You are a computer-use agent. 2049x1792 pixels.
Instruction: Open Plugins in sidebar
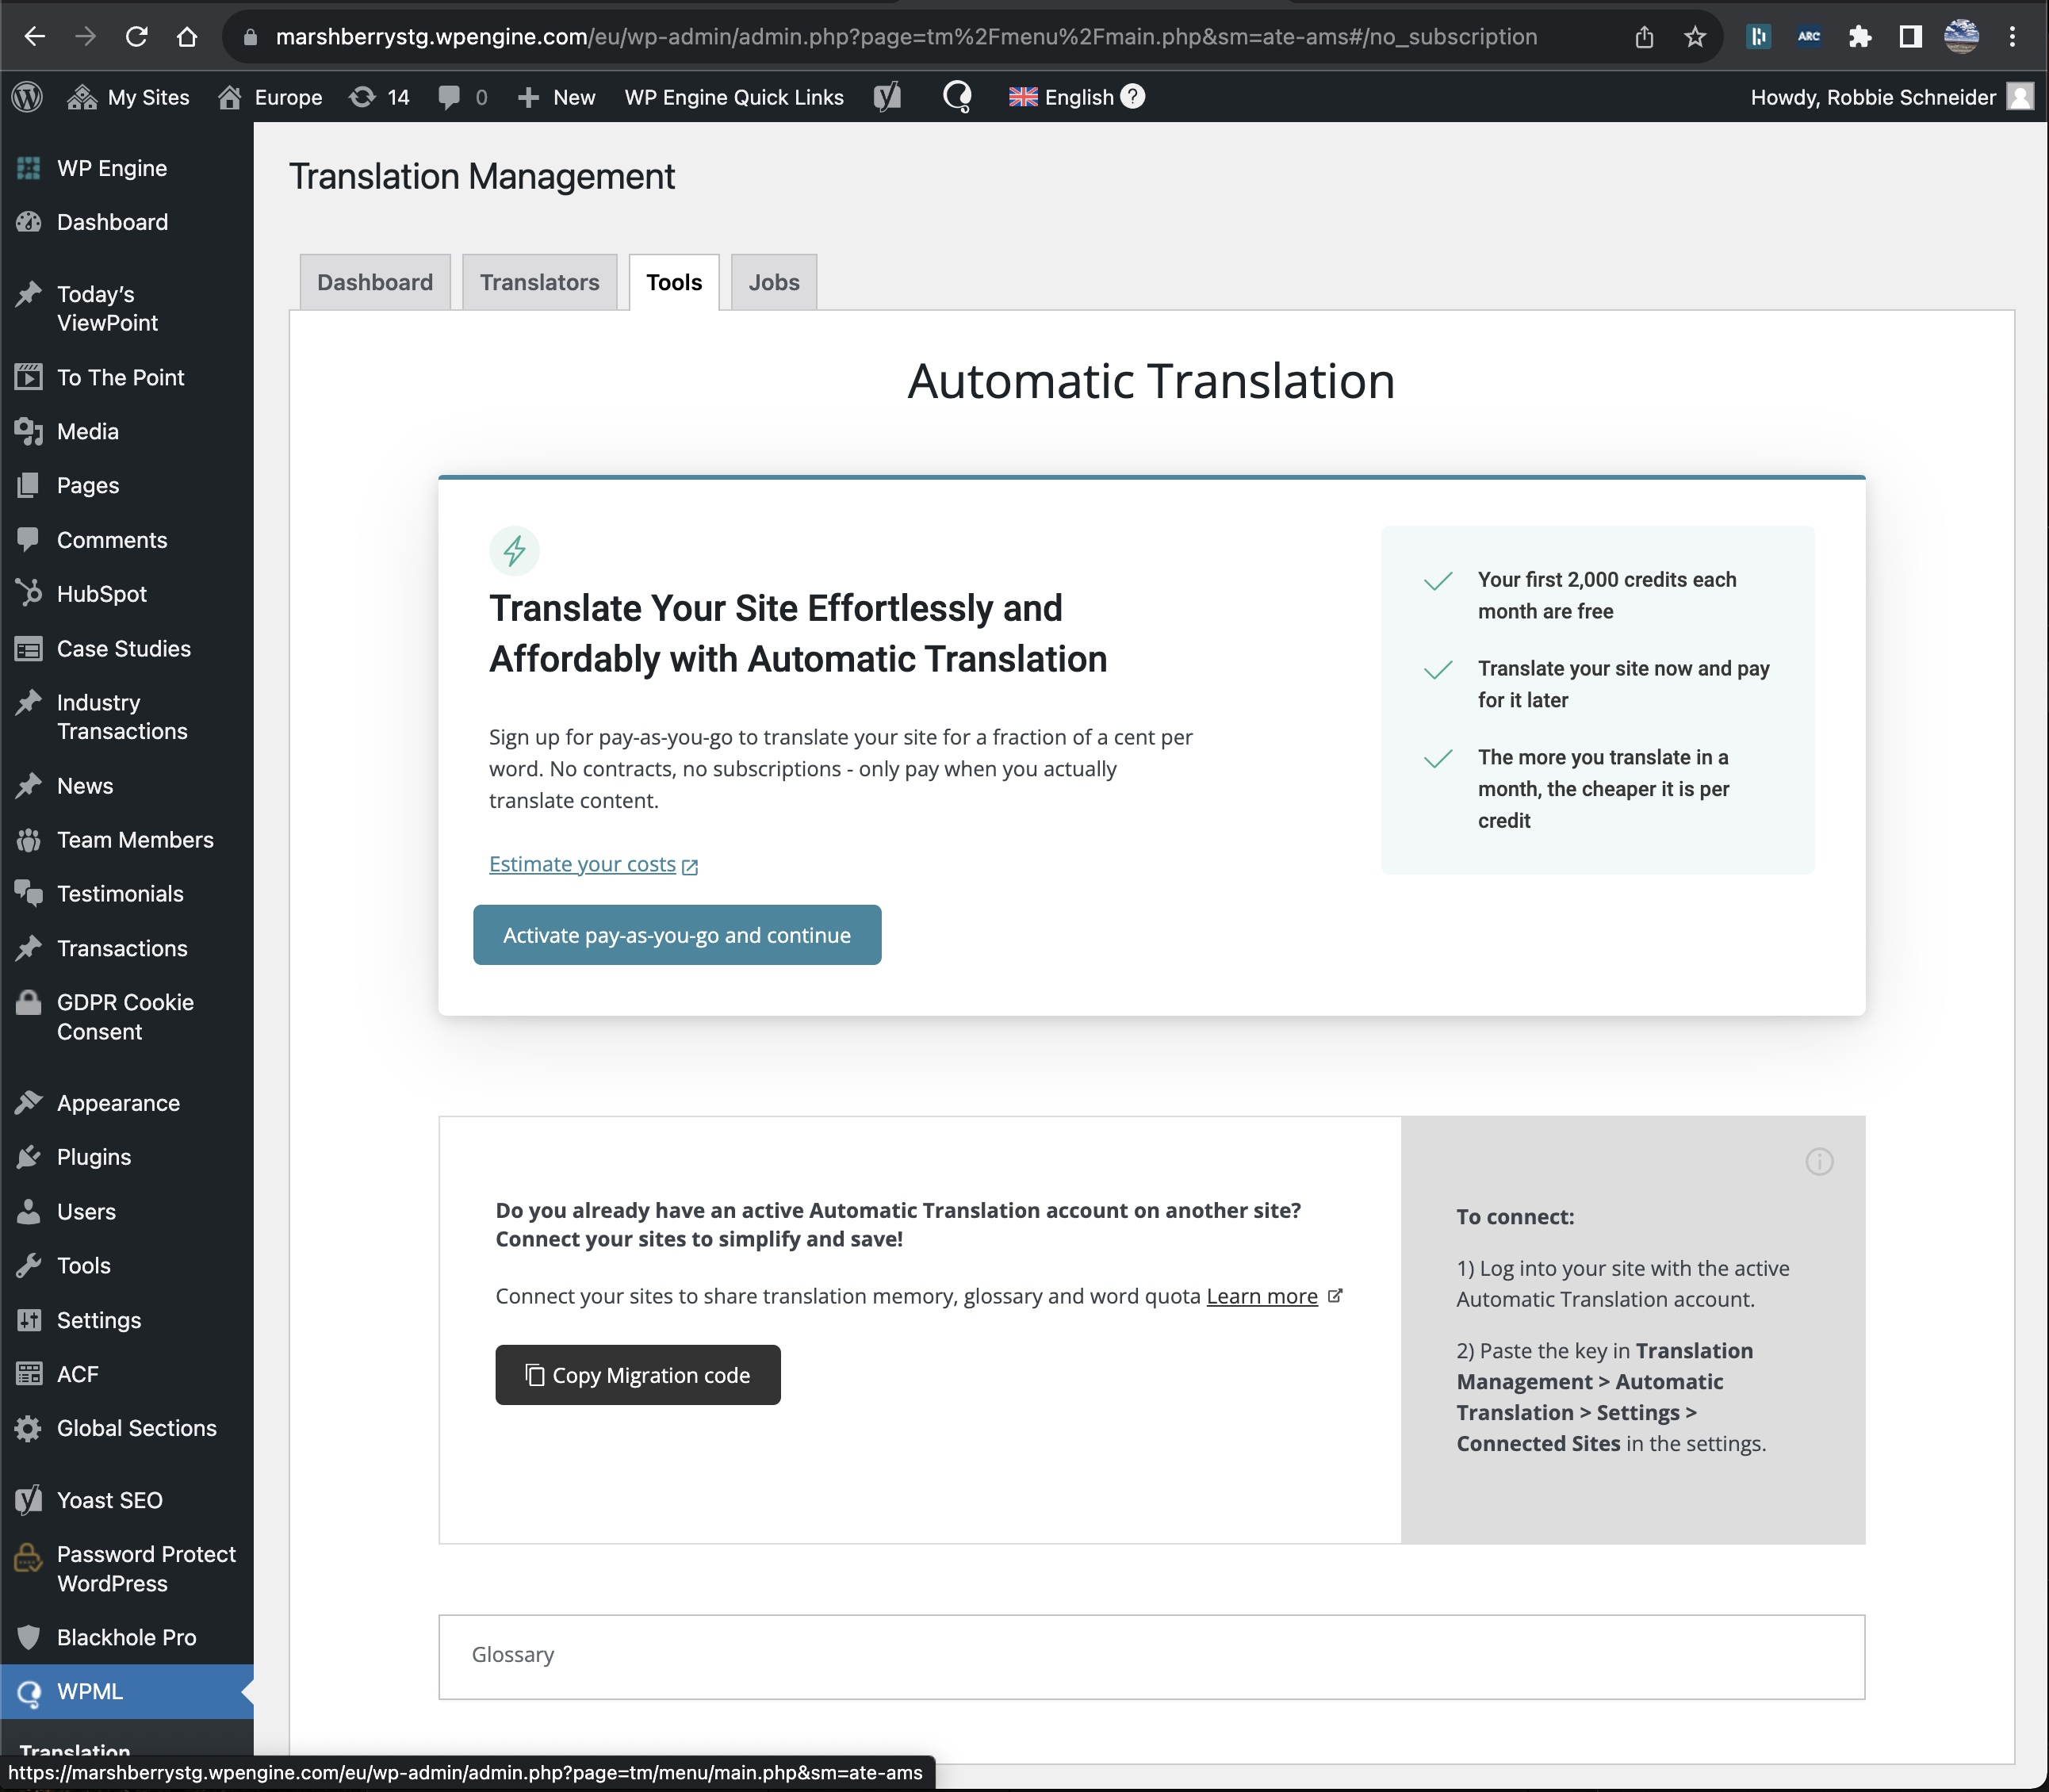tap(127, 1157)
